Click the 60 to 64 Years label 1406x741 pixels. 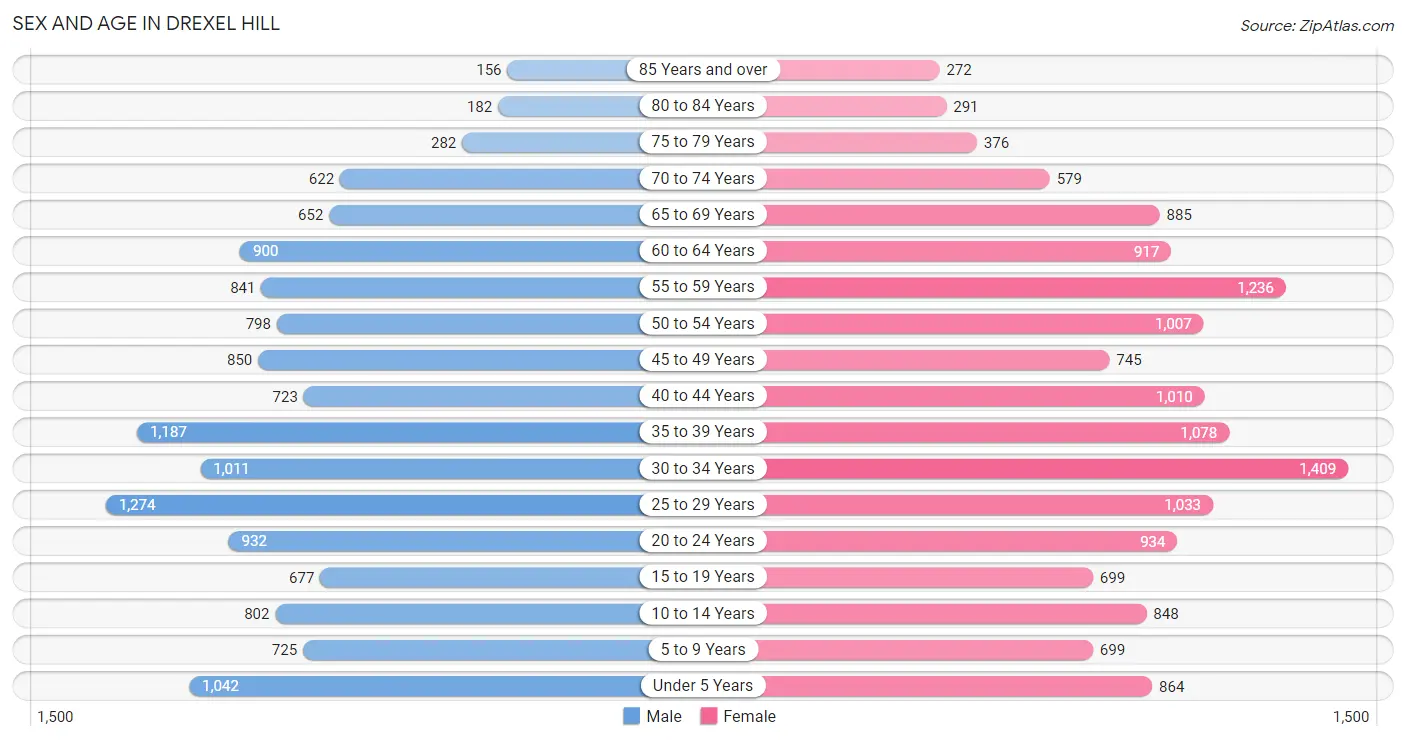(x=703, y=250)
